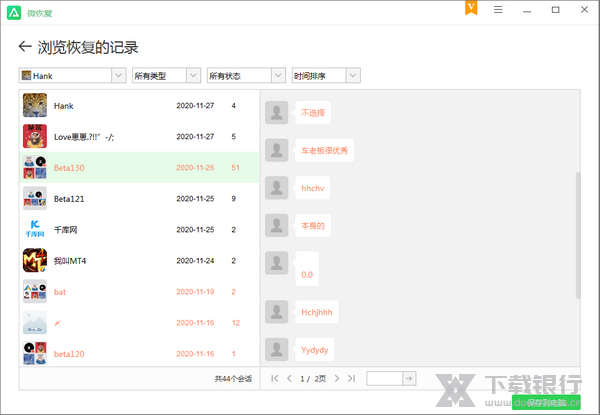Viewport: 600px width, 415px height.
Task: Select the Love惠惠 conversation name
Action: click(84, 137)
